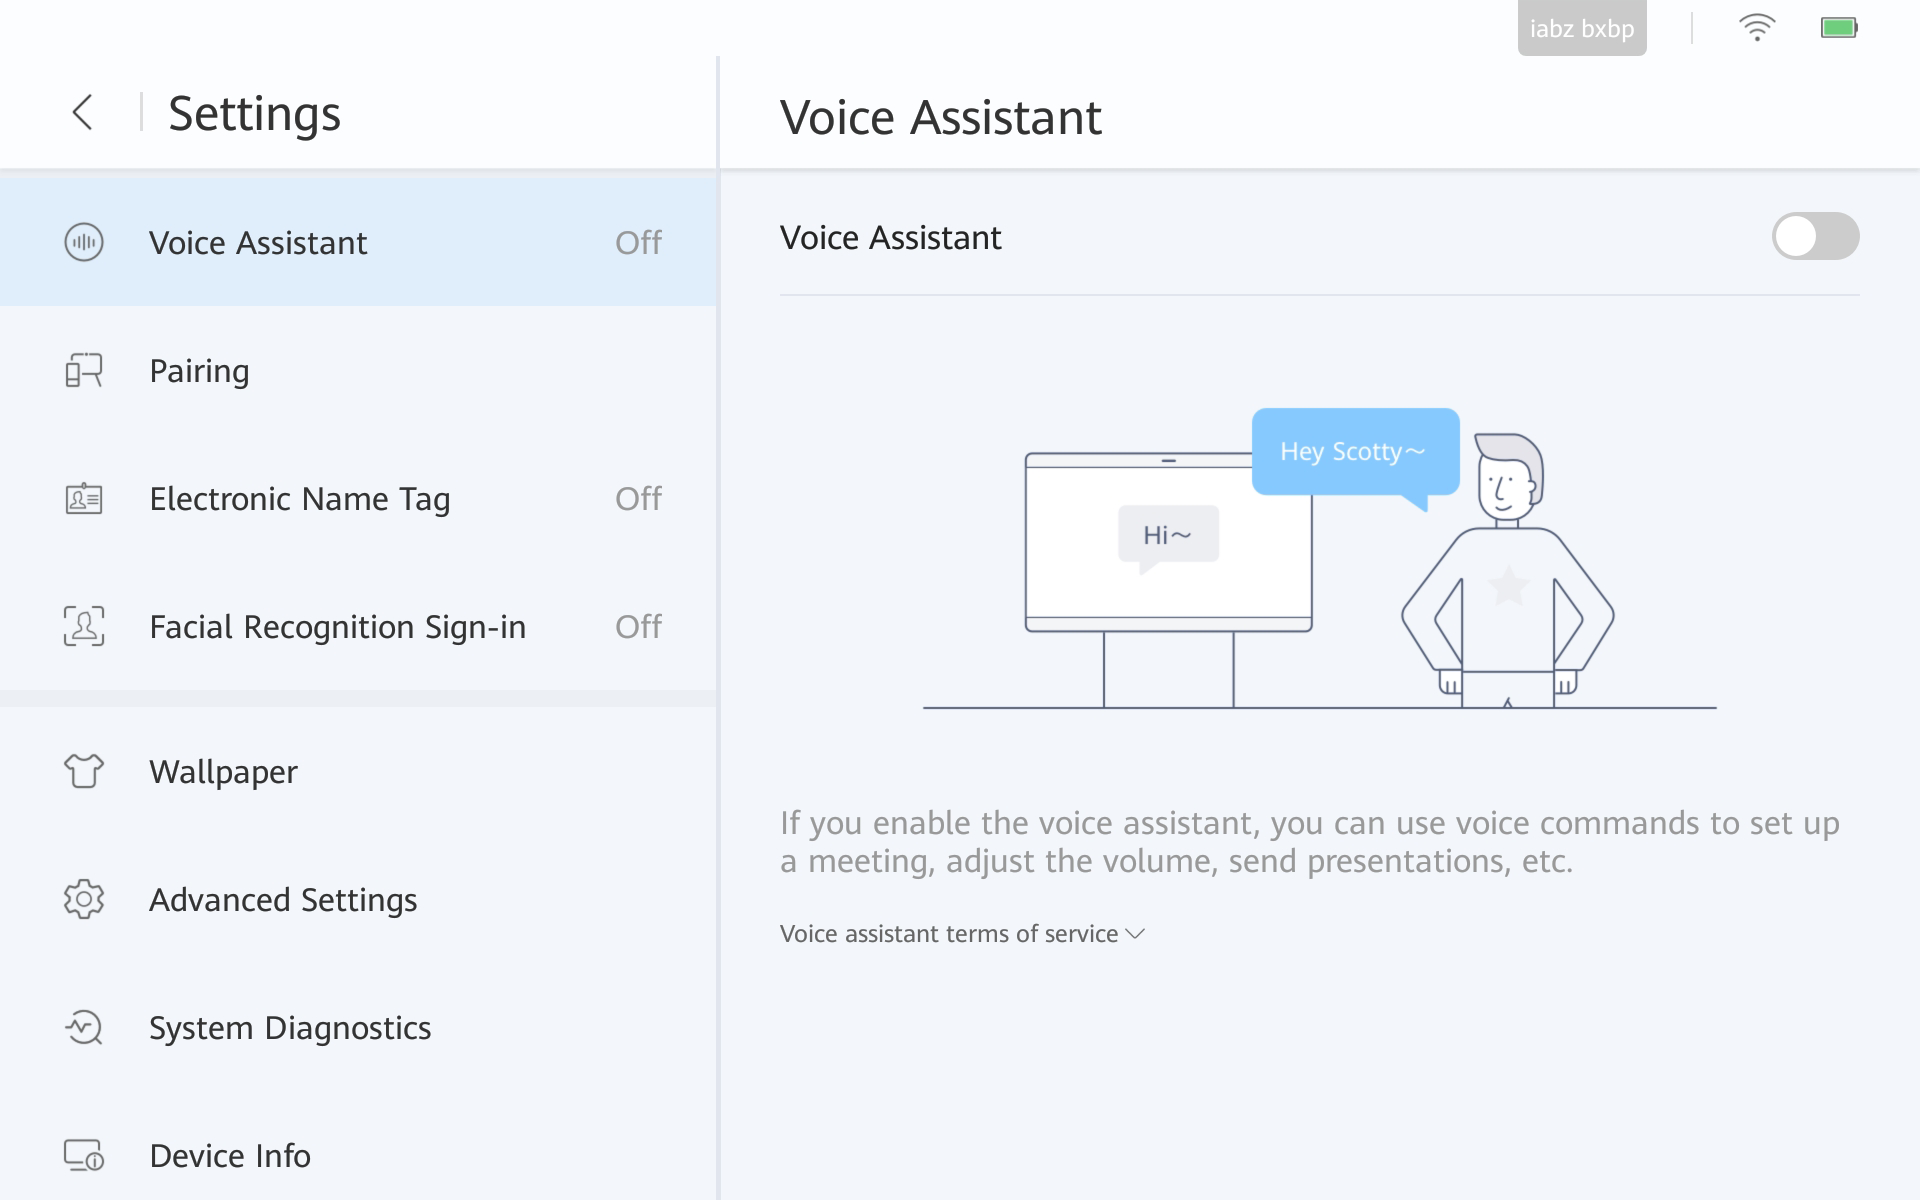Image resolution: width=1920 pixels, height=1200 pixels.
Task: Click the Electronic Name Tag icon
Action: [83, 498]
